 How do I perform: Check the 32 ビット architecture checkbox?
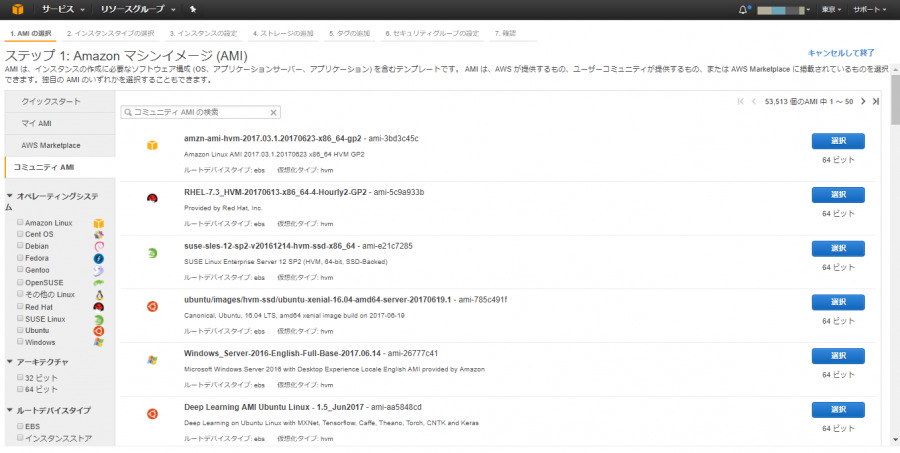[x=20, y=377]
